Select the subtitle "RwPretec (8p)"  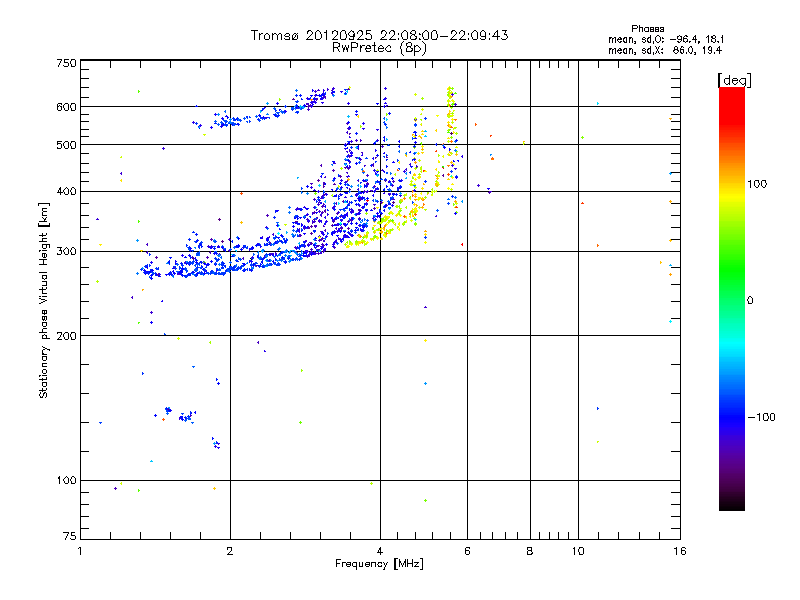379,48
